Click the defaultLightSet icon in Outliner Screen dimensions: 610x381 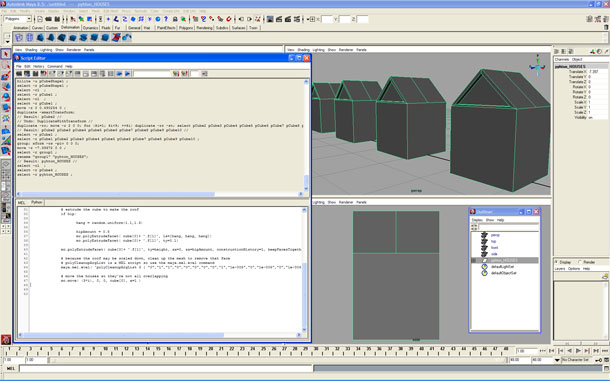pos(484,267)
